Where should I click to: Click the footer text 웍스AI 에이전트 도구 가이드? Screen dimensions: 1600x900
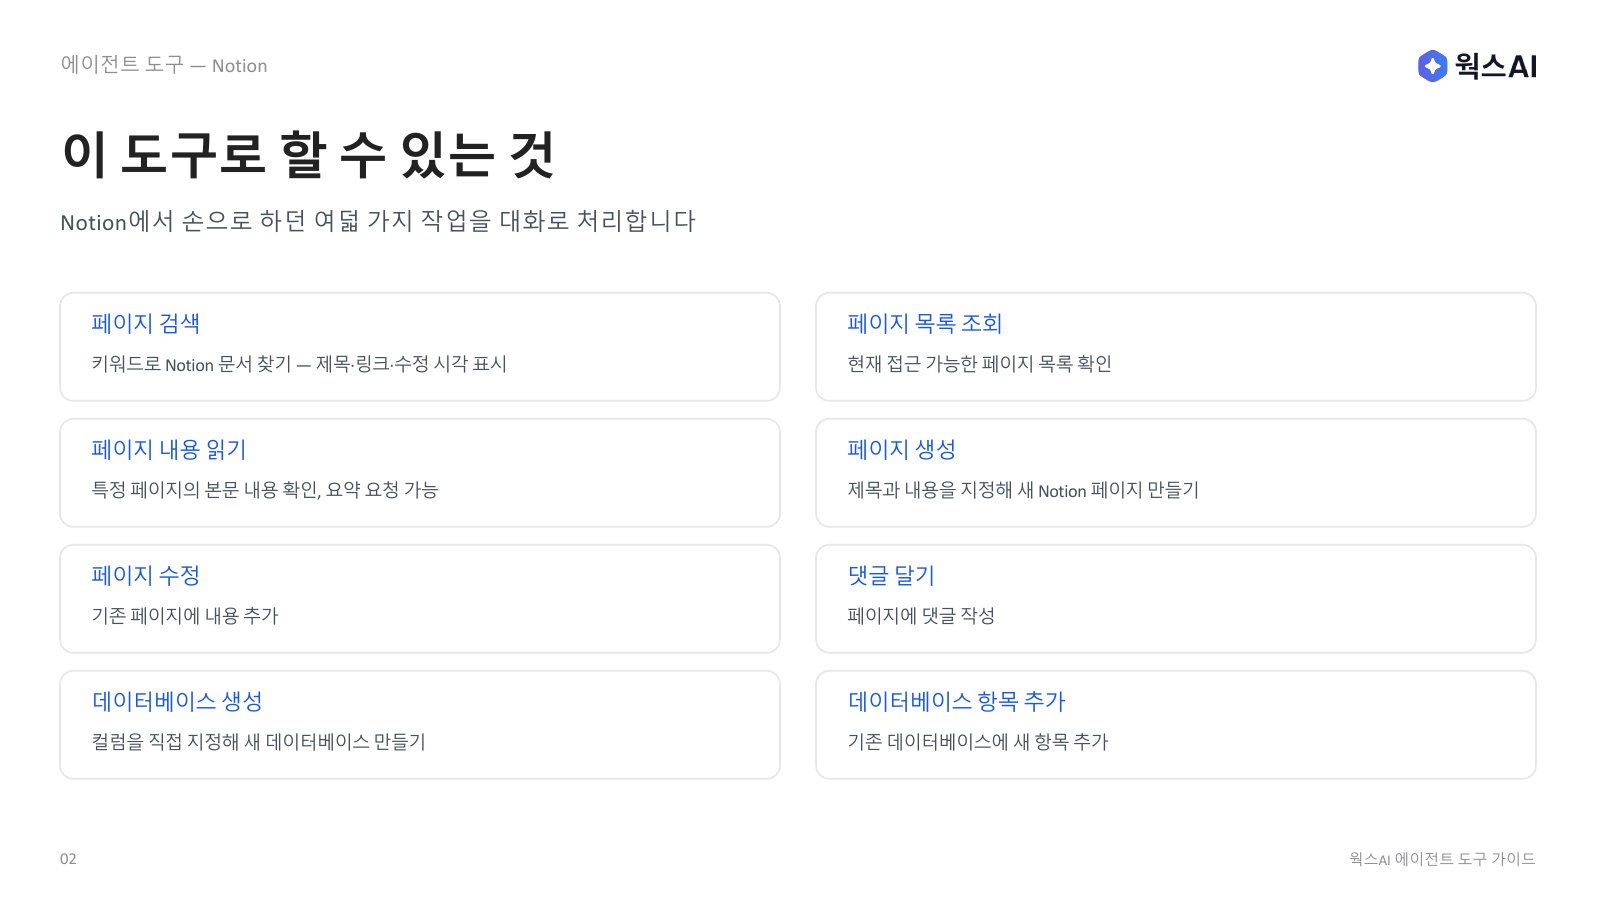(x=1442, y=859)
